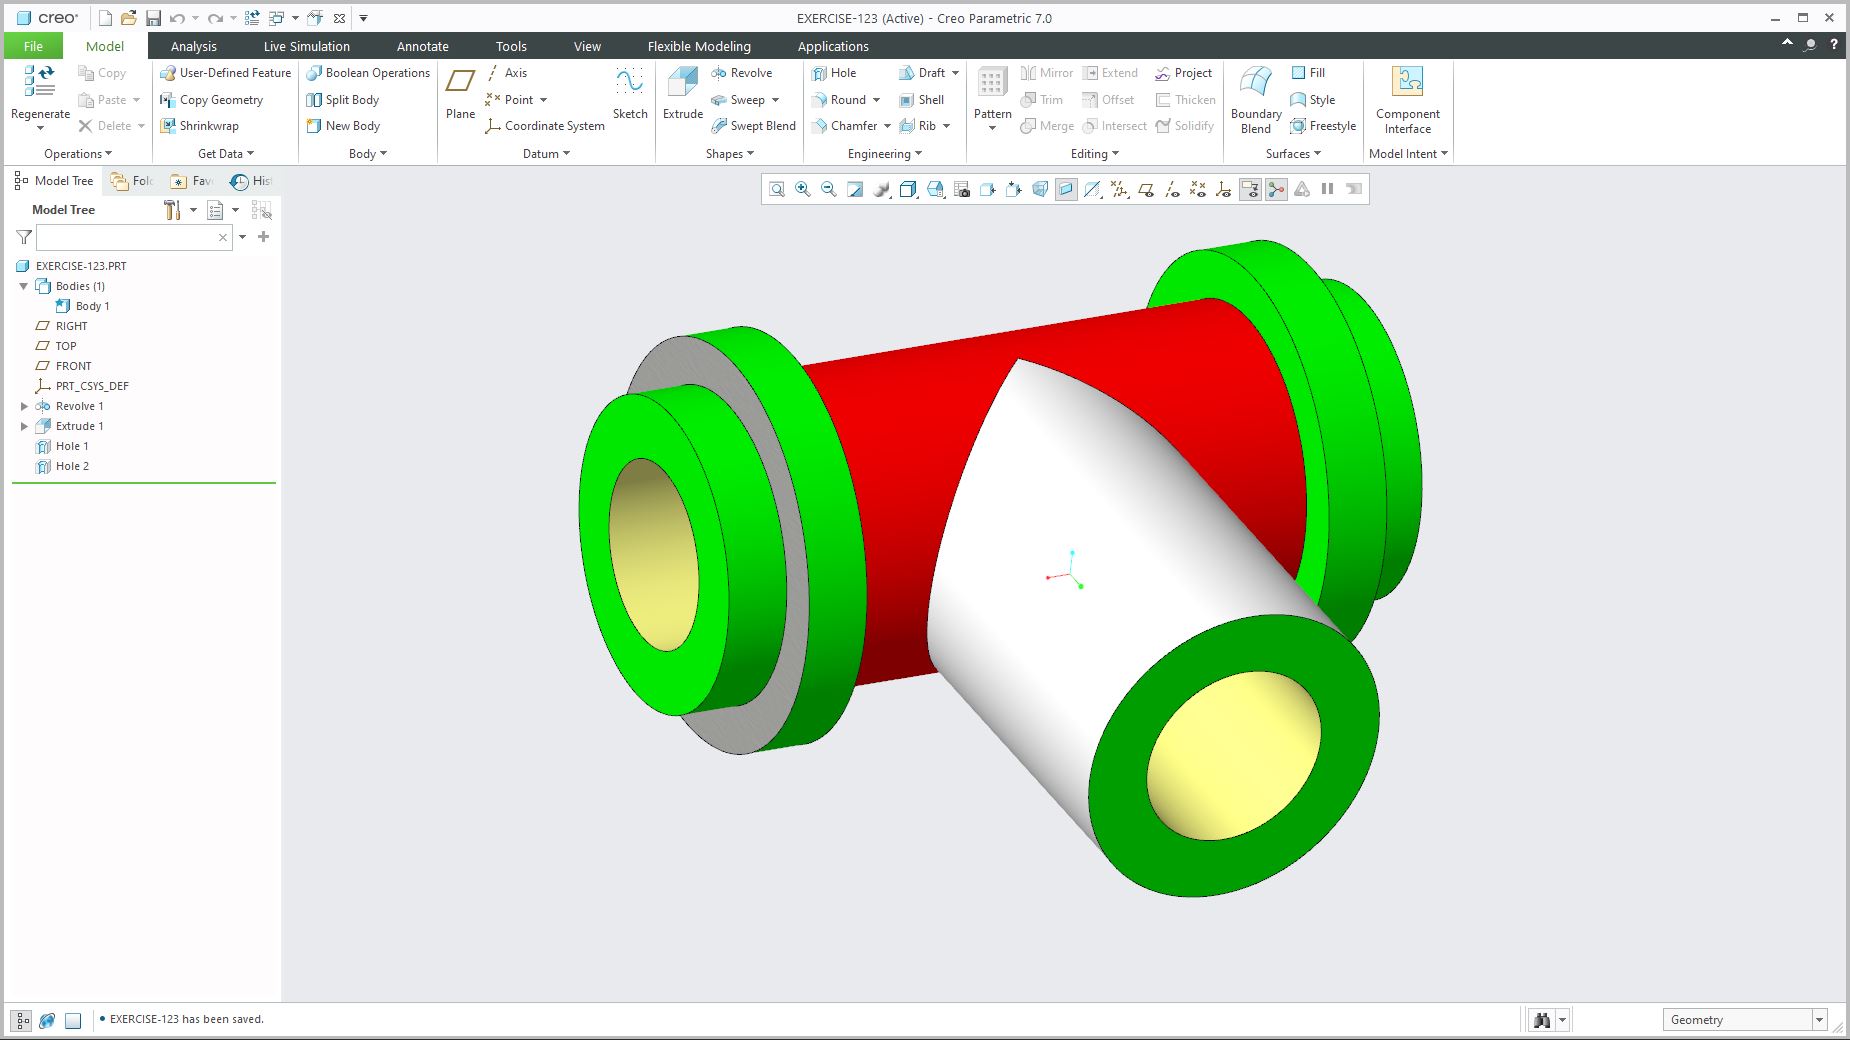Click User-Defined Feature button
Image resolution: width=1850 pixels, height=1040 pixels.
[x=226, y=73]
